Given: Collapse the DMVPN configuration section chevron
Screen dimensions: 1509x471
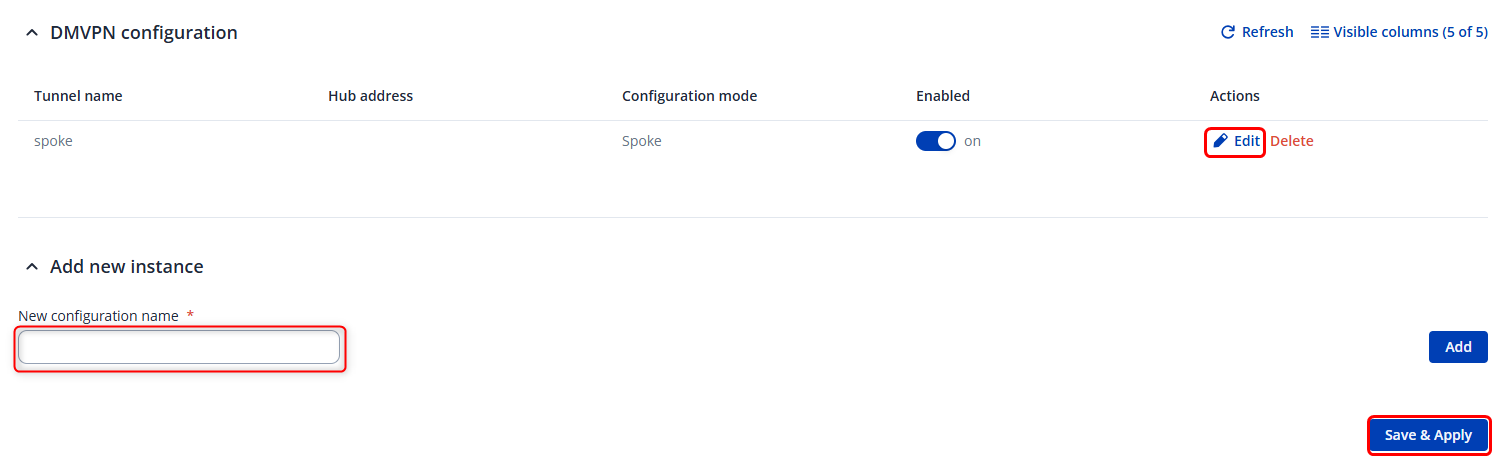Looking at the screenshot, I should point(32,34).
